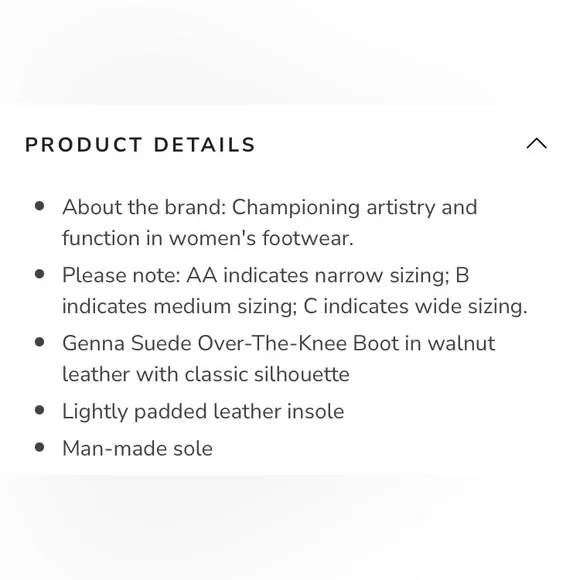The height and width of the screenshot is (580, 580).
Task: Click the Lightly padded leather insole text
Action: tap(203, 412)
